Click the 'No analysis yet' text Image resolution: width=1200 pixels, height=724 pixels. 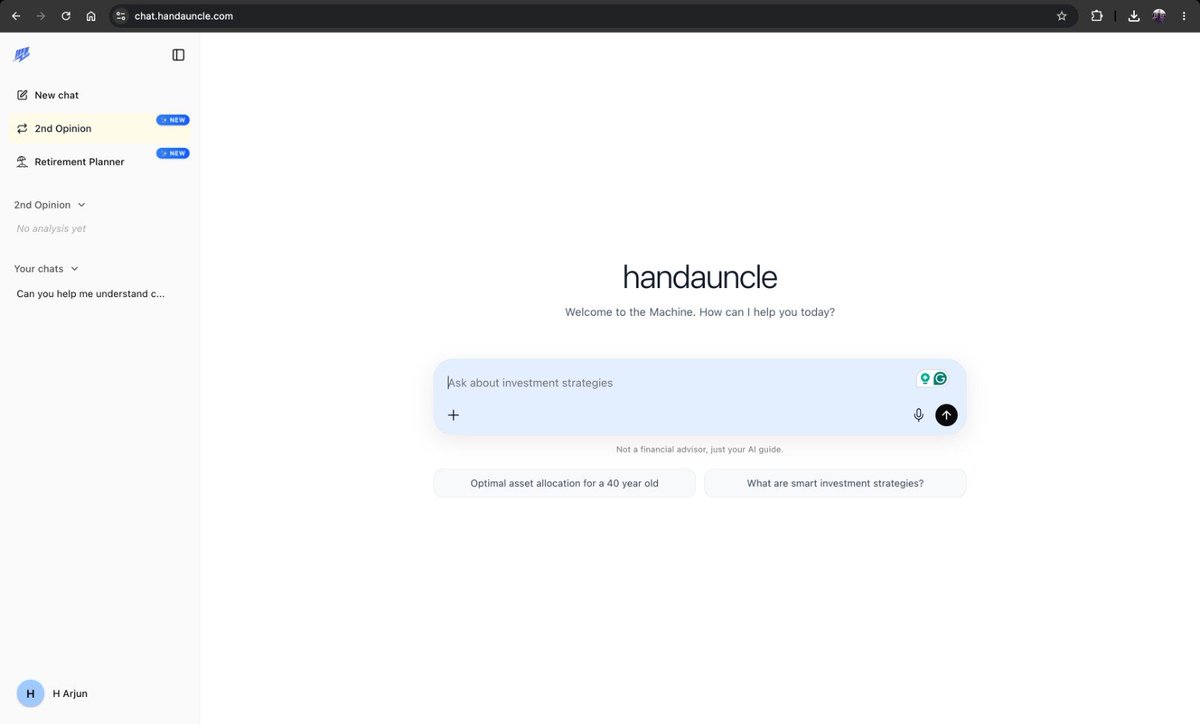coord(51,229)
